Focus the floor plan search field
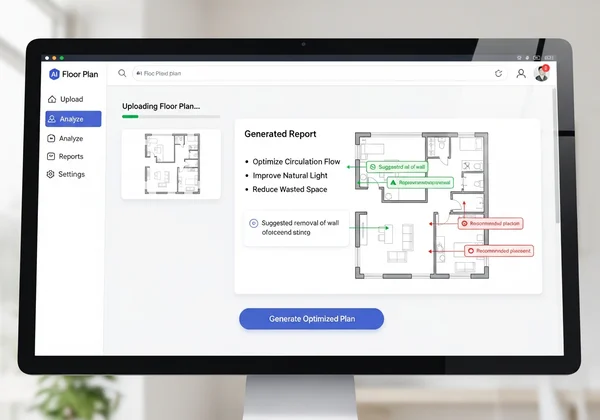600x420 pixels. pos(320,73)
